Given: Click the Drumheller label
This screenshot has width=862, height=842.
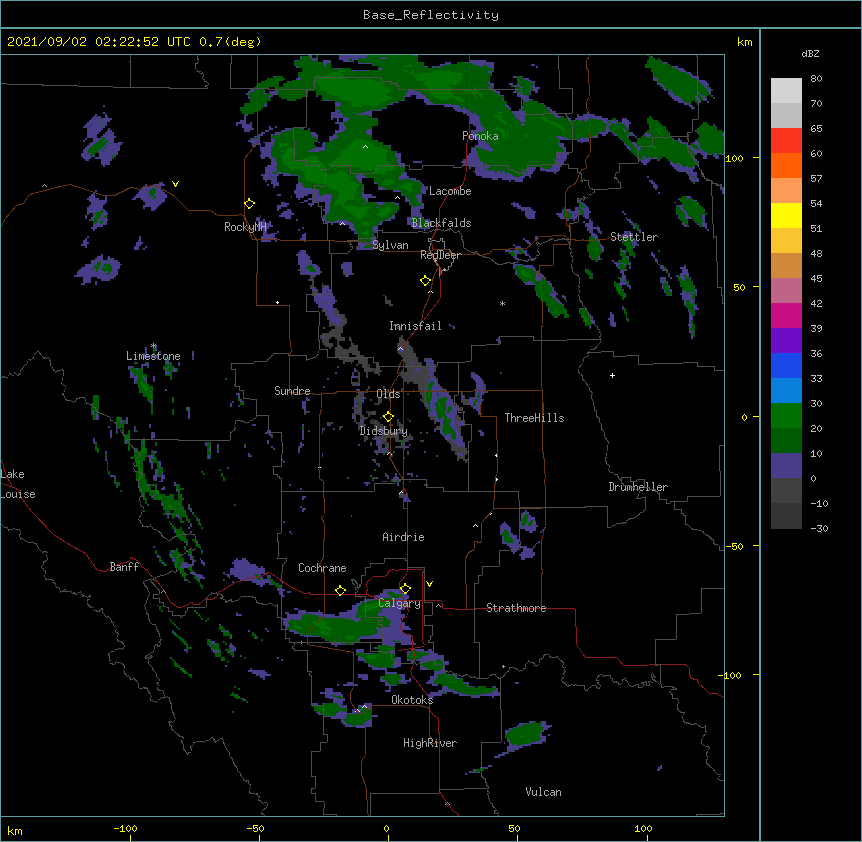Looking at the screenshot, I should (638, 487).
